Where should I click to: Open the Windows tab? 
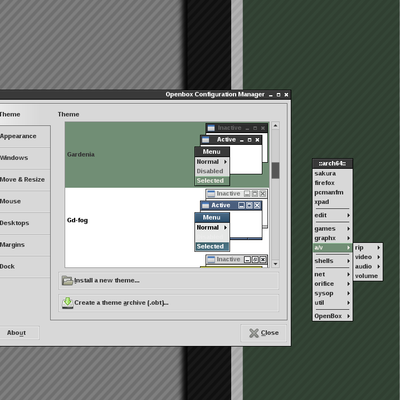25,158
